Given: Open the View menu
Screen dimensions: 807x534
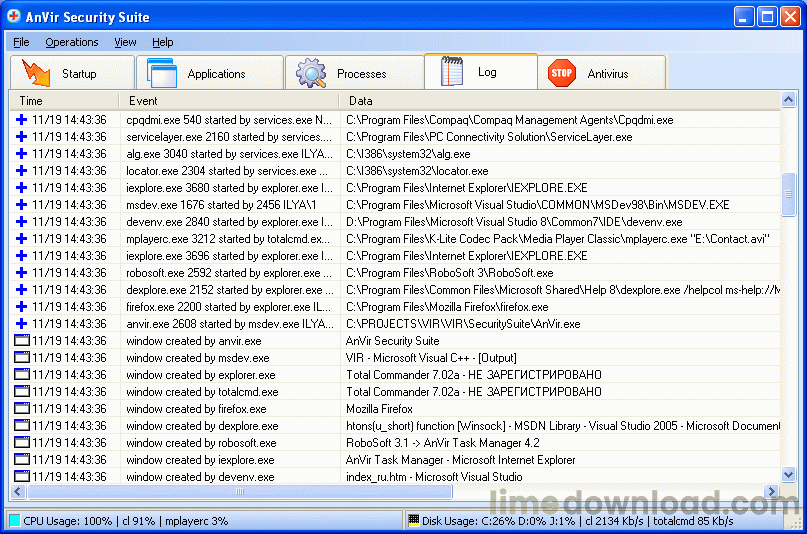Looking at the screenshot, I should [x=125, y=42].
